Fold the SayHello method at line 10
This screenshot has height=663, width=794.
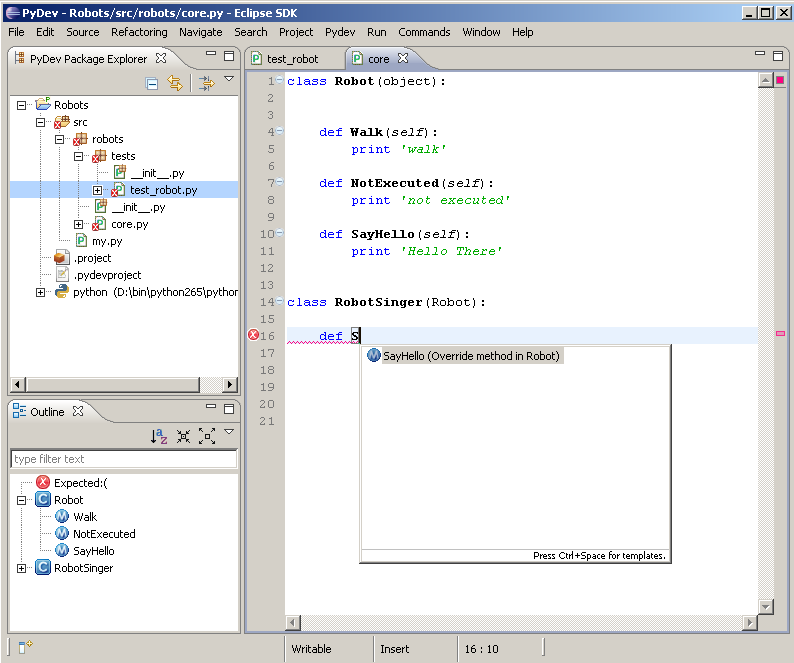(x=280, y=233)
